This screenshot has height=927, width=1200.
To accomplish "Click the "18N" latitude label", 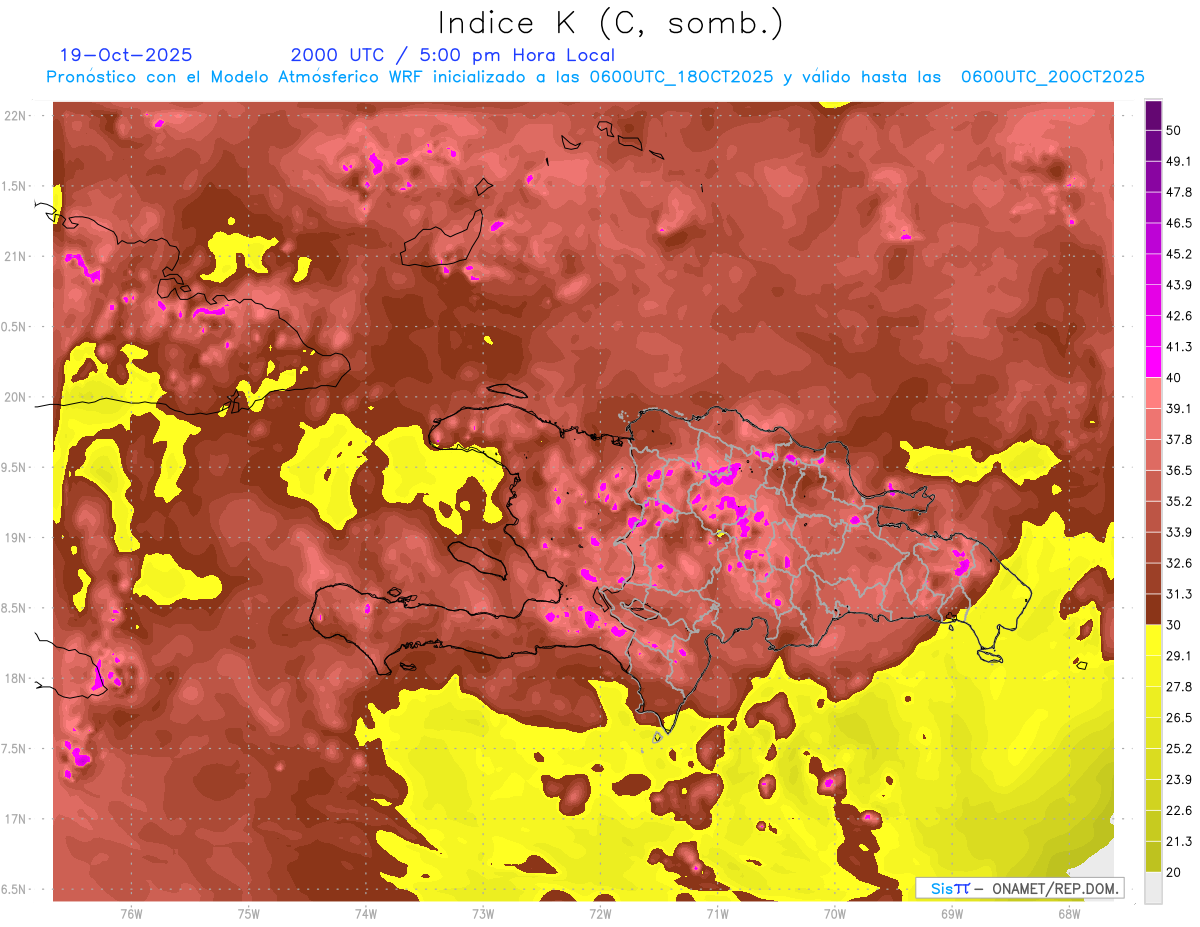I will (x=16, y=678).
